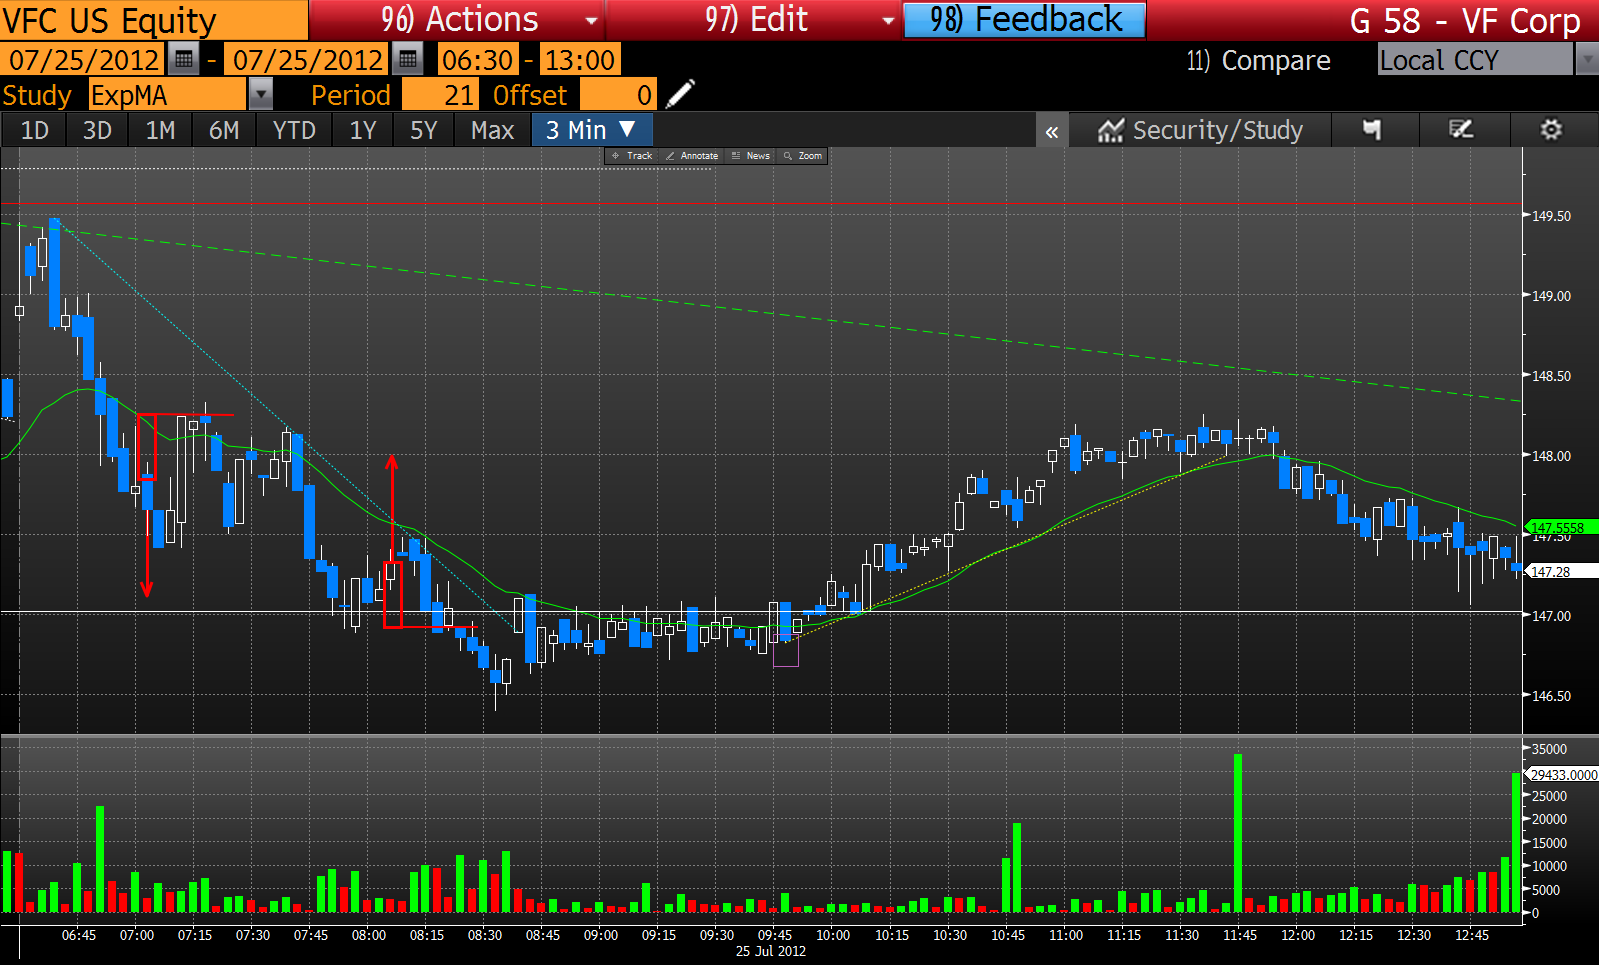The height and width of the screenshot is (965, 1599).
Task: Open the start date calendar picker
Action: tap(184, 60)
